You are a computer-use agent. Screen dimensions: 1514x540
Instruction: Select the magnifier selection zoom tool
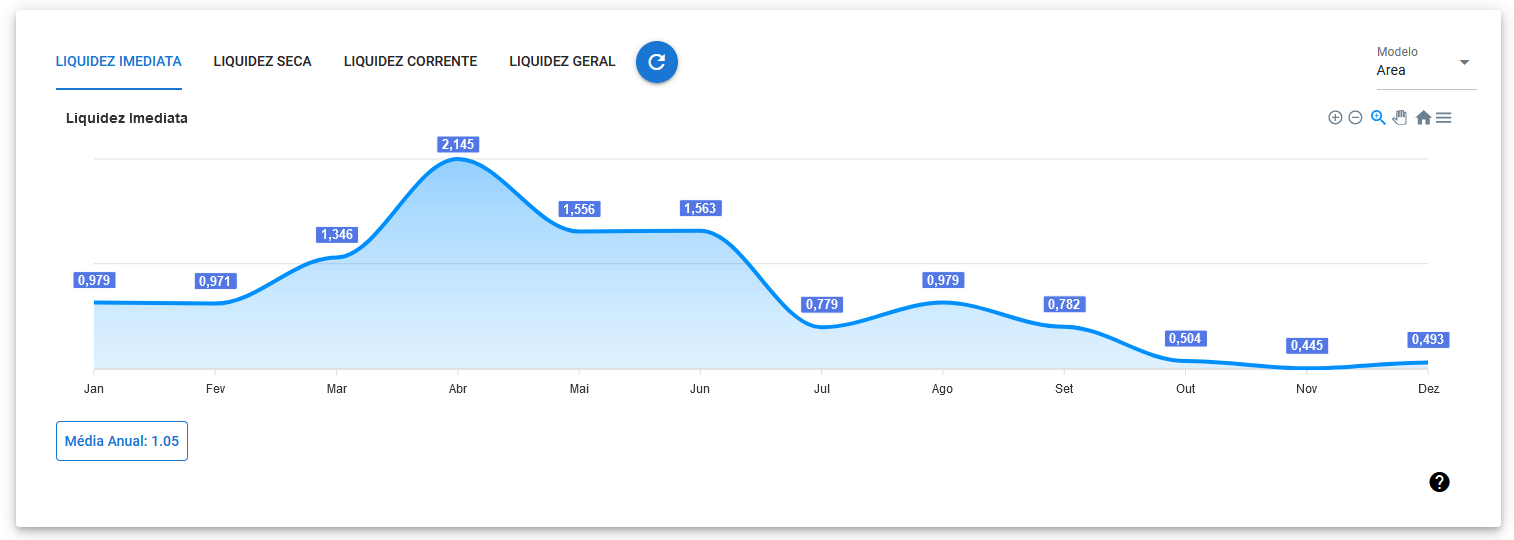pyautogui.click(x=1378, y=118)
